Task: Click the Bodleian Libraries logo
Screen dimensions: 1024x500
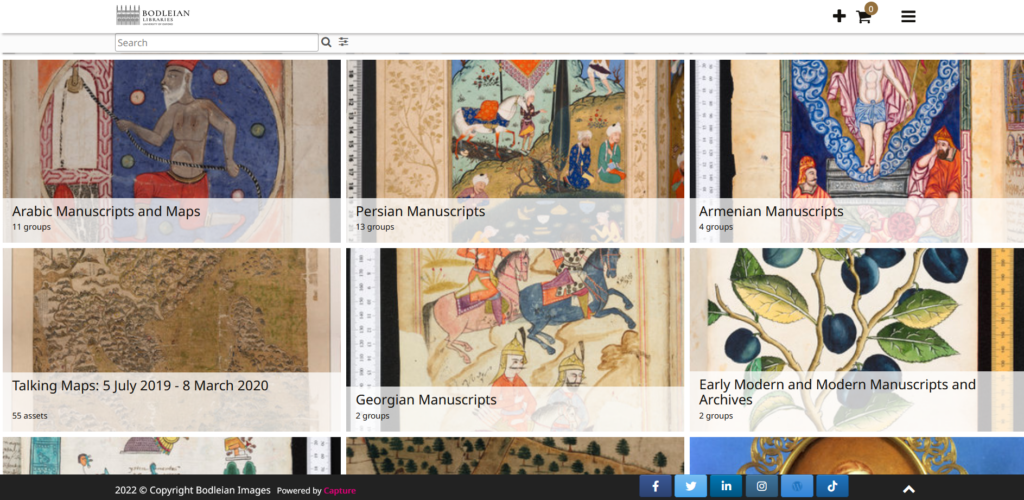Action: click(152, 15)
